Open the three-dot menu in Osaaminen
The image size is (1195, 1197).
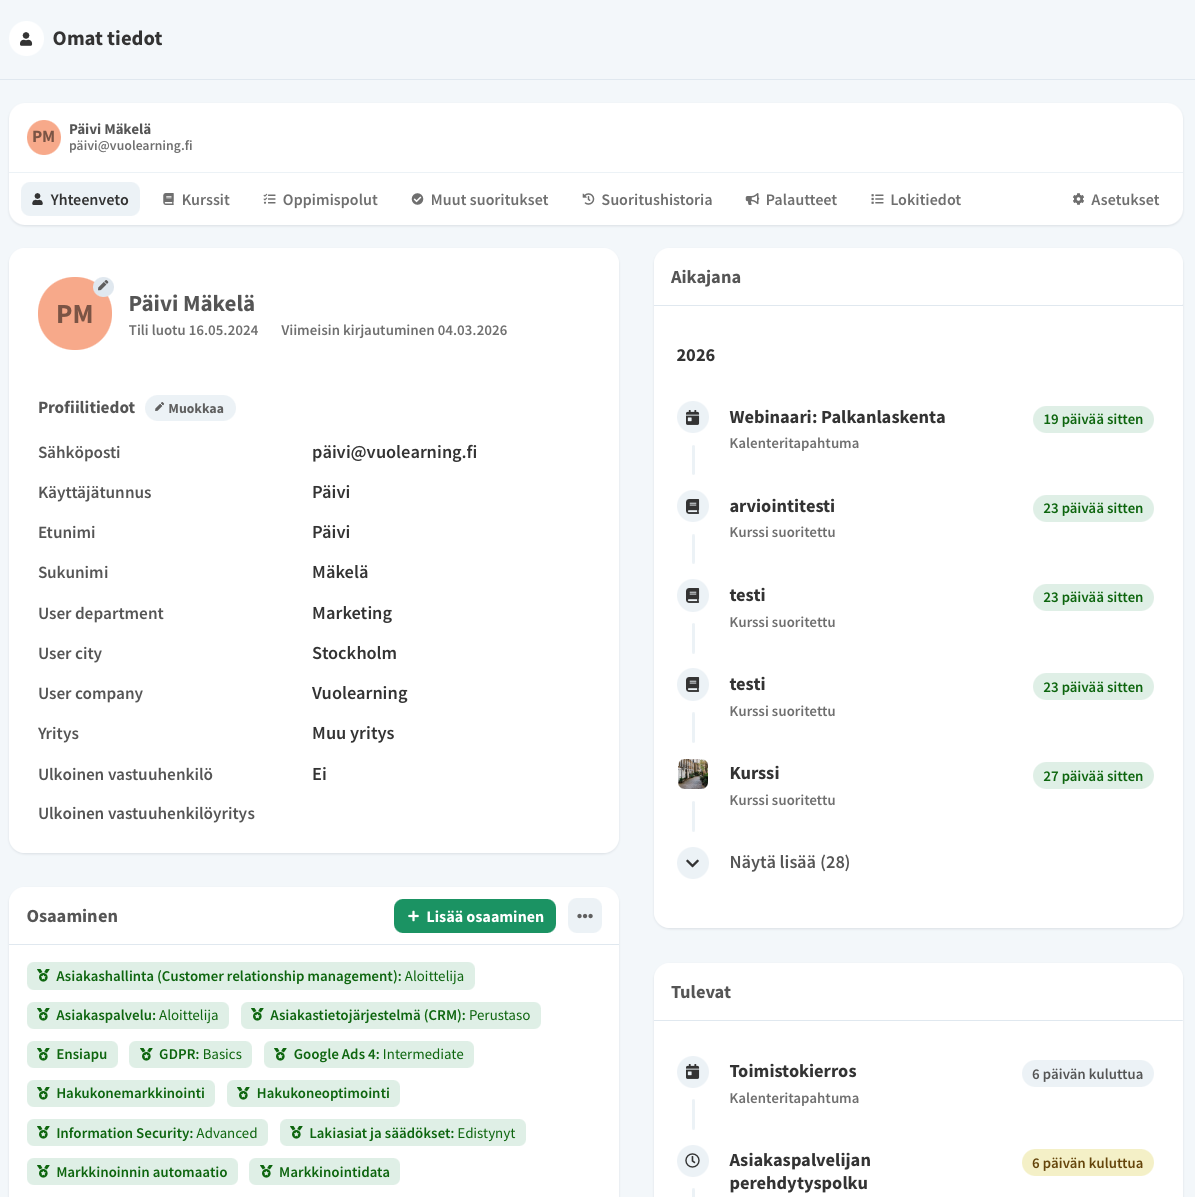click(x=585, y=916)
